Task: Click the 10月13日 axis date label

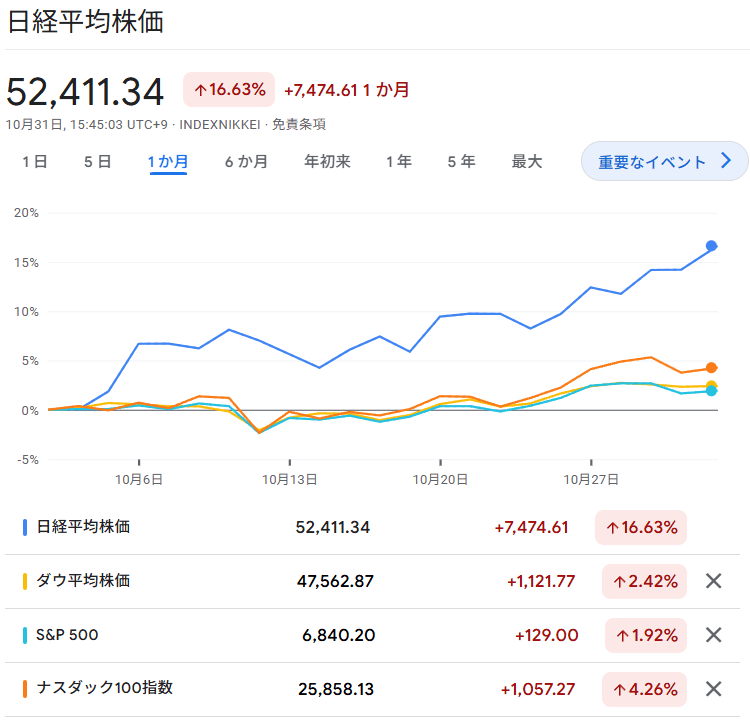Action: click(289, 479)
